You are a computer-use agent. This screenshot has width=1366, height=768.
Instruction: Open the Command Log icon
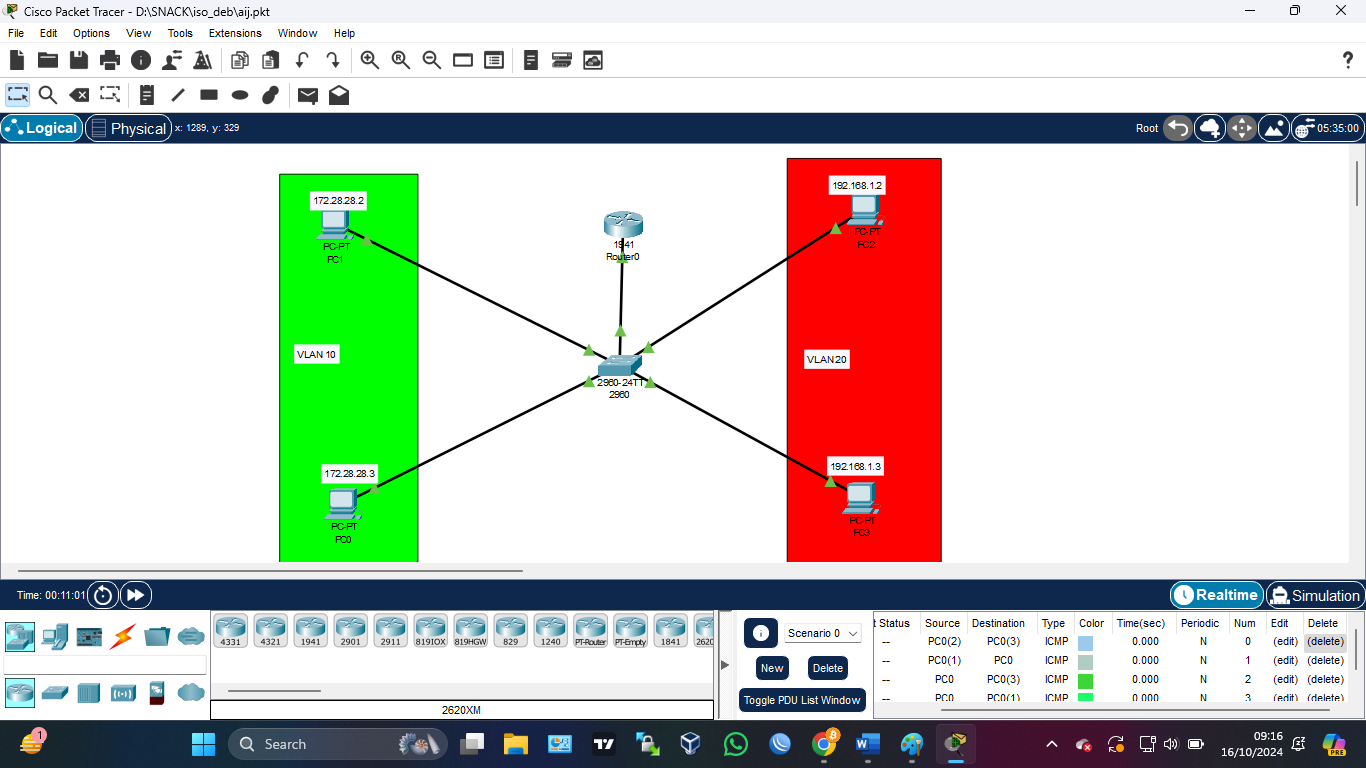531,60
